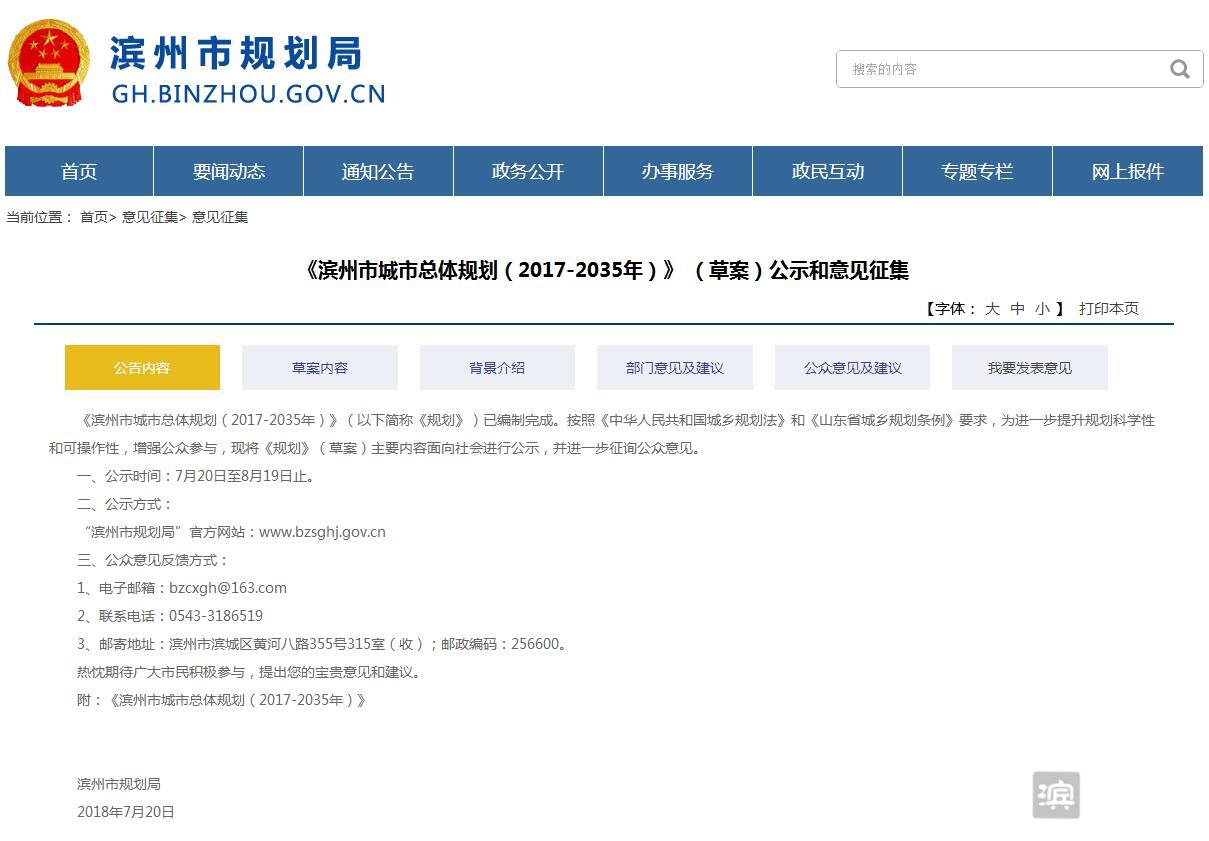This screenshot has height=841, width=1209.
Task: Click the email bzcxgh@163.com
Action: [228, 588]
